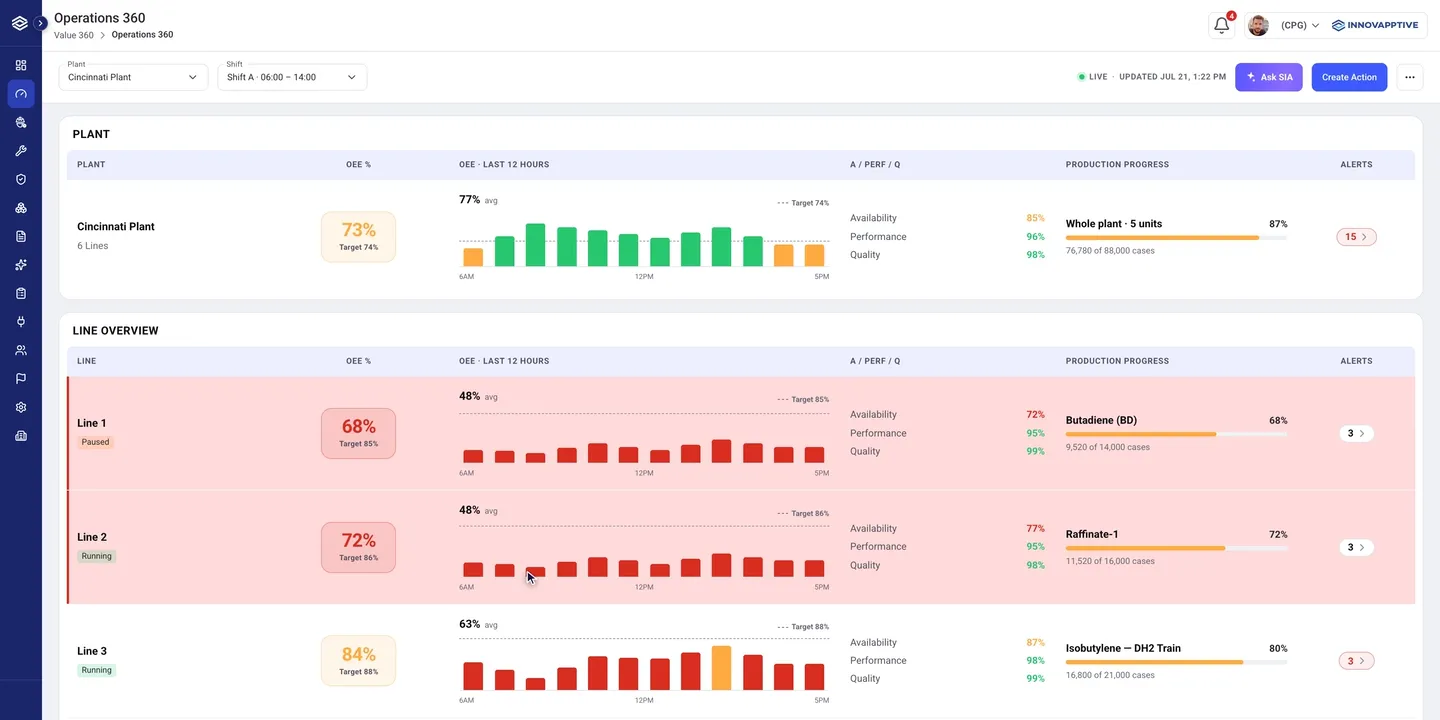Click the flag icon in sidebar
This screenshot has height=720, width=1440.
click(21, 379)
